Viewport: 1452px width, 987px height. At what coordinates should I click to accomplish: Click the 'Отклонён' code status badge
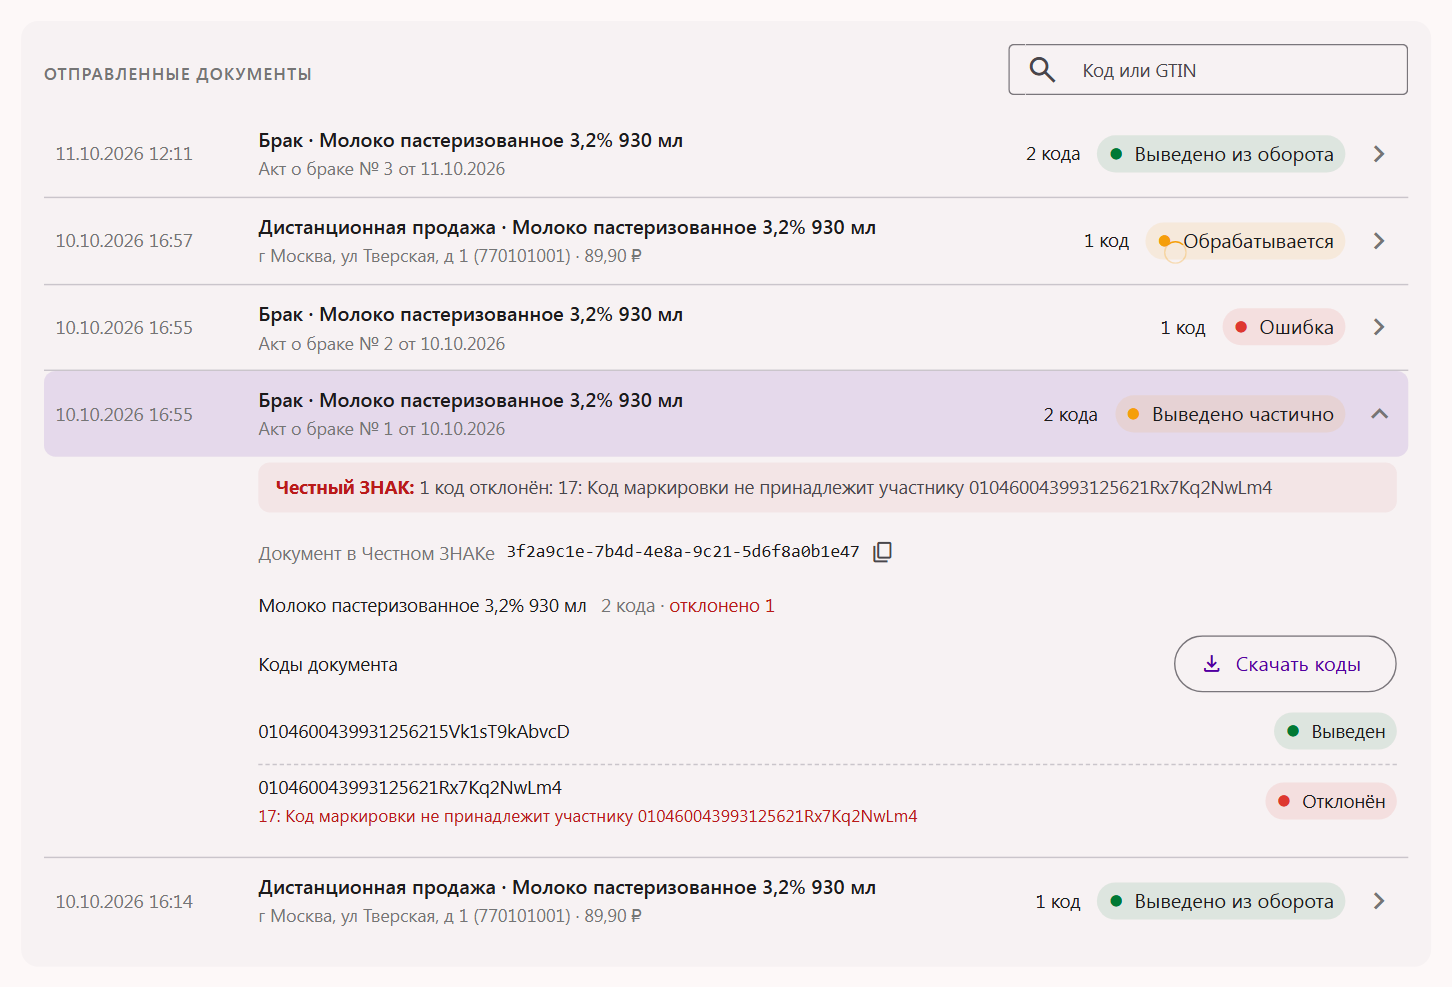point(1331,801)
